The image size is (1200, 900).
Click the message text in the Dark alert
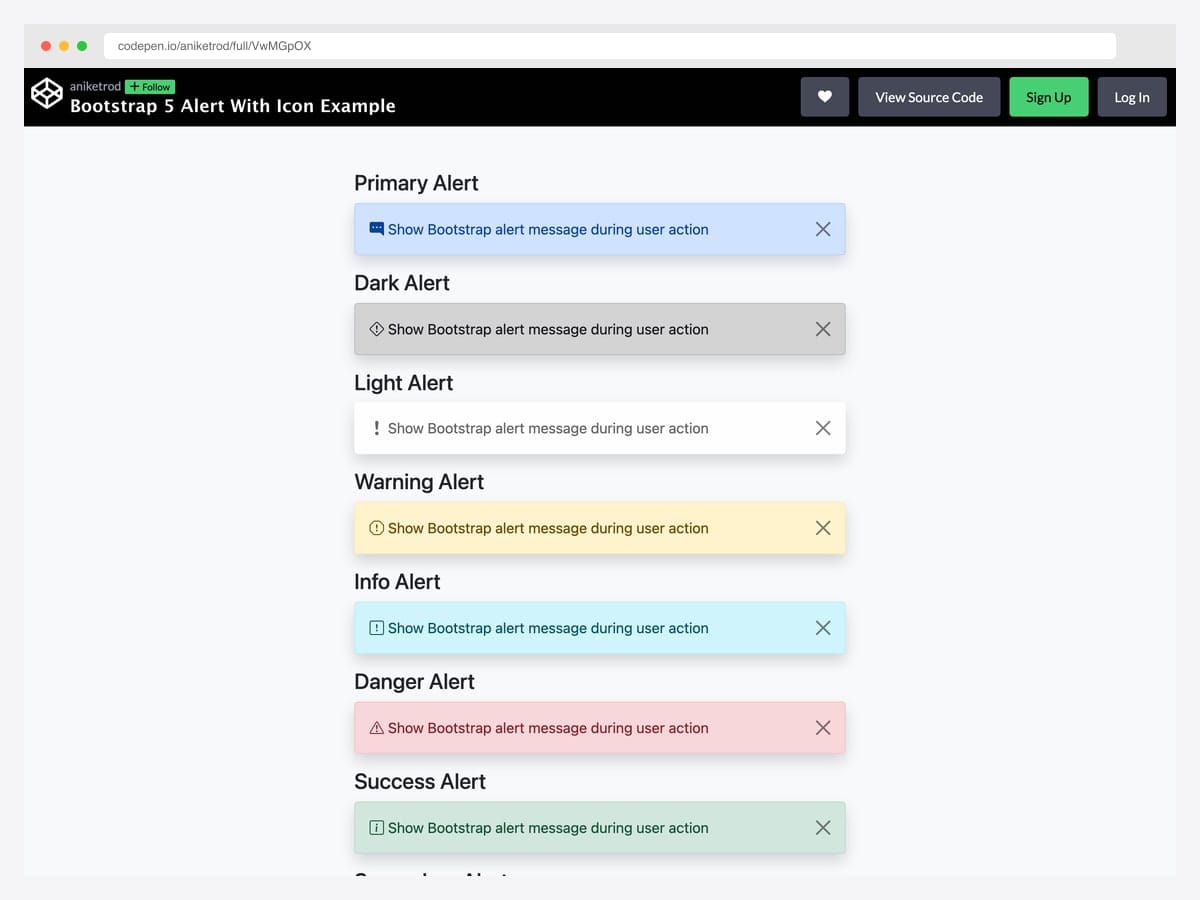click(x=548, y=329)
